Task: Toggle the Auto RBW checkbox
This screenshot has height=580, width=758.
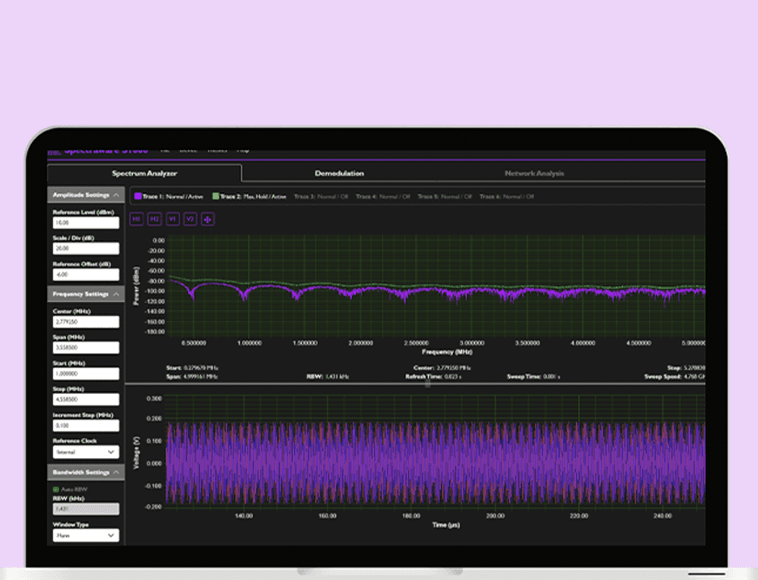Action: [56, 489]
